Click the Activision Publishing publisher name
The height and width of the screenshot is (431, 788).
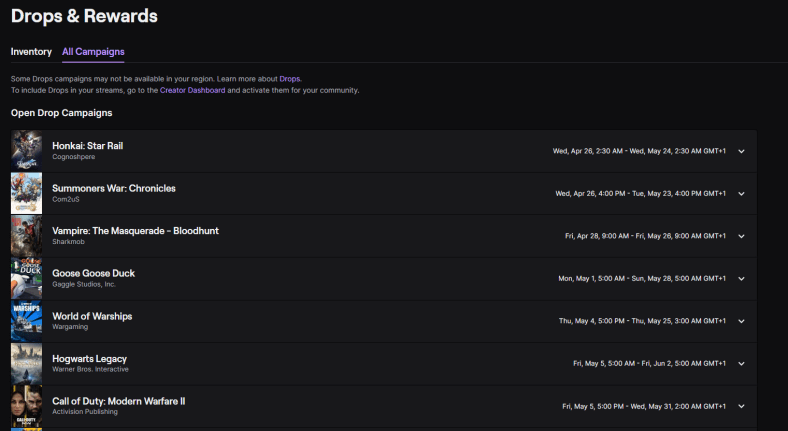85,411
